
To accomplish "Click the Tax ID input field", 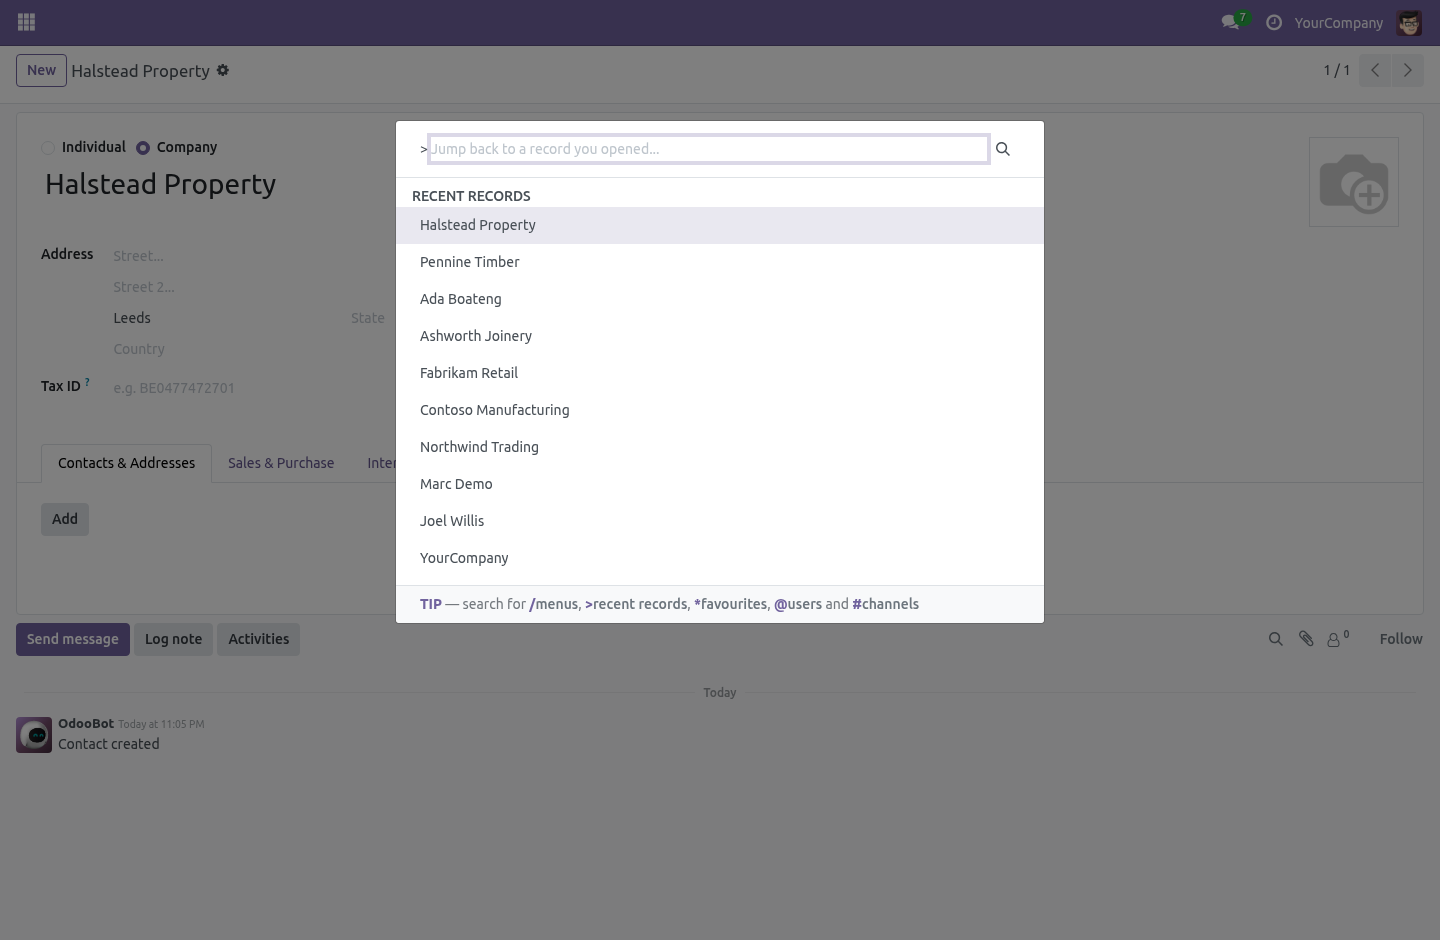I will 253,388.
